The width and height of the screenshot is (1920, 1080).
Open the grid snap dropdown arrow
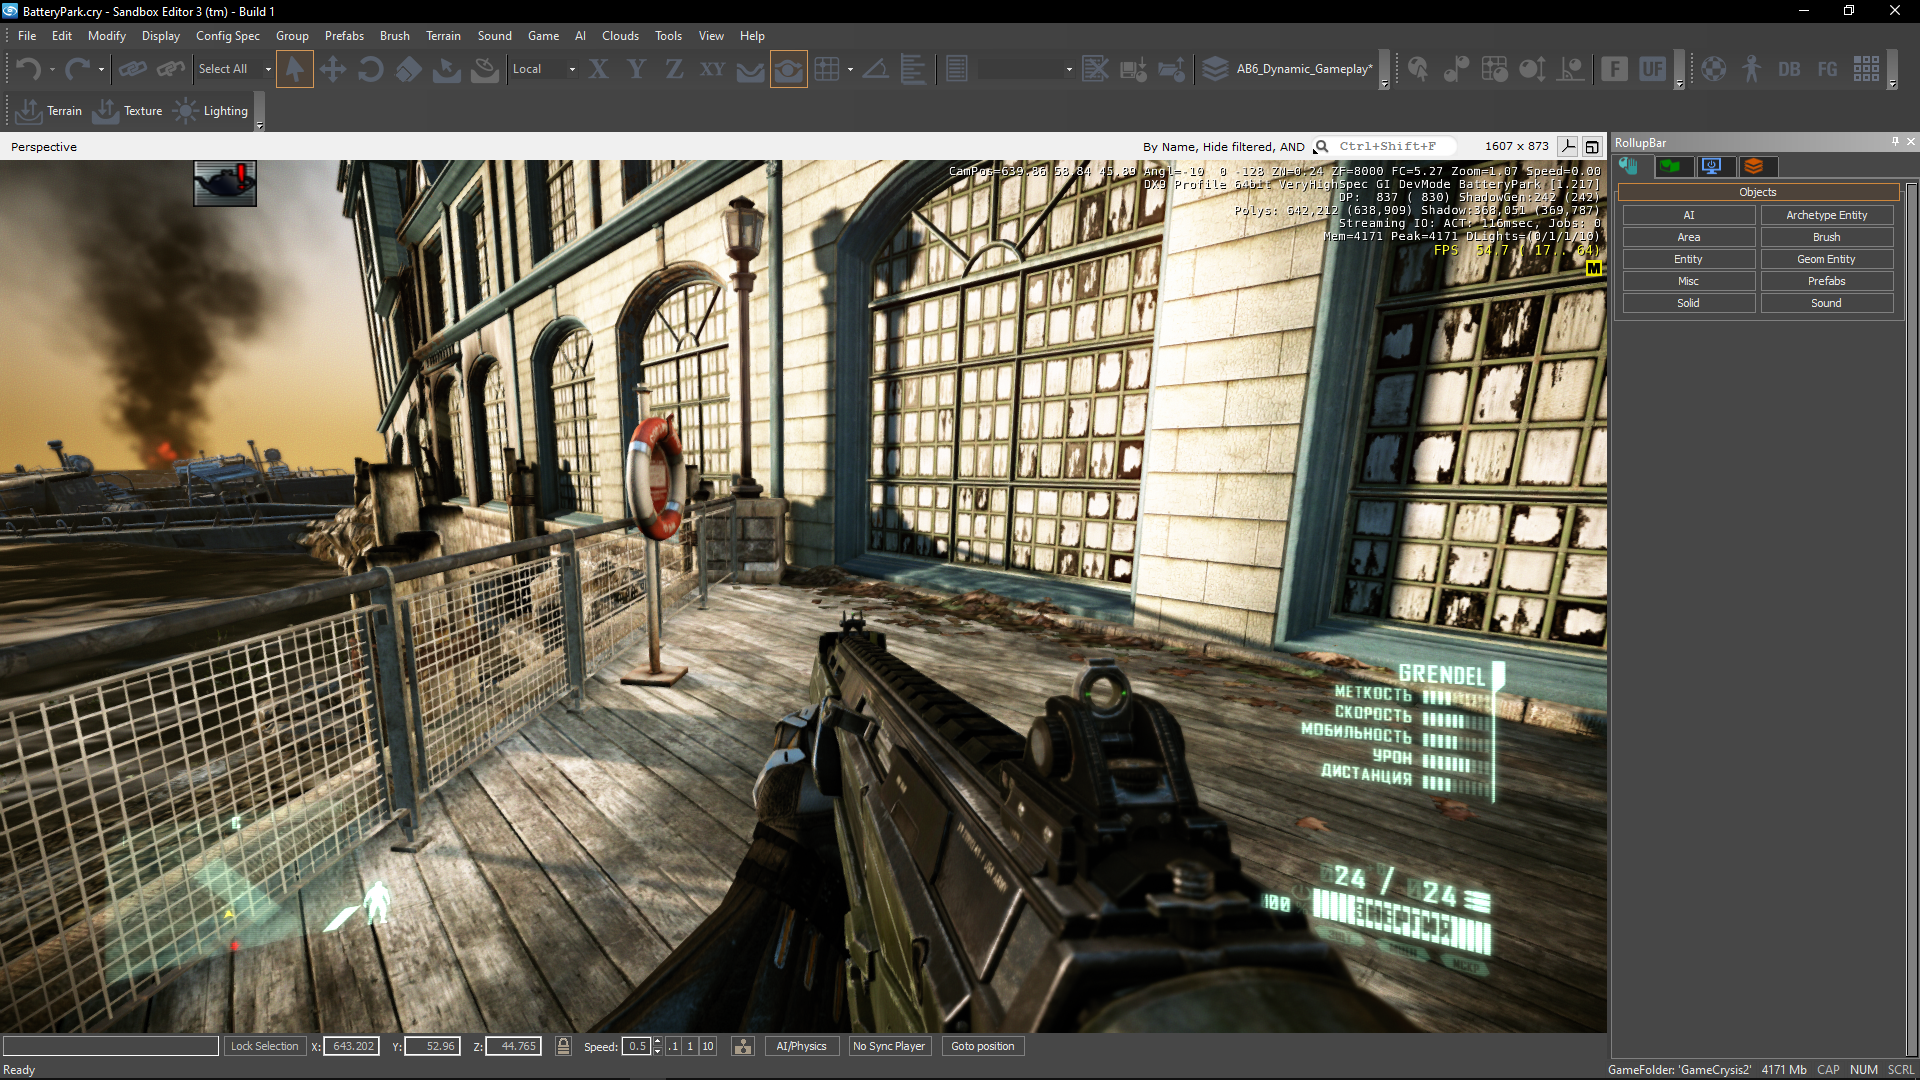[x=850, y=69]
